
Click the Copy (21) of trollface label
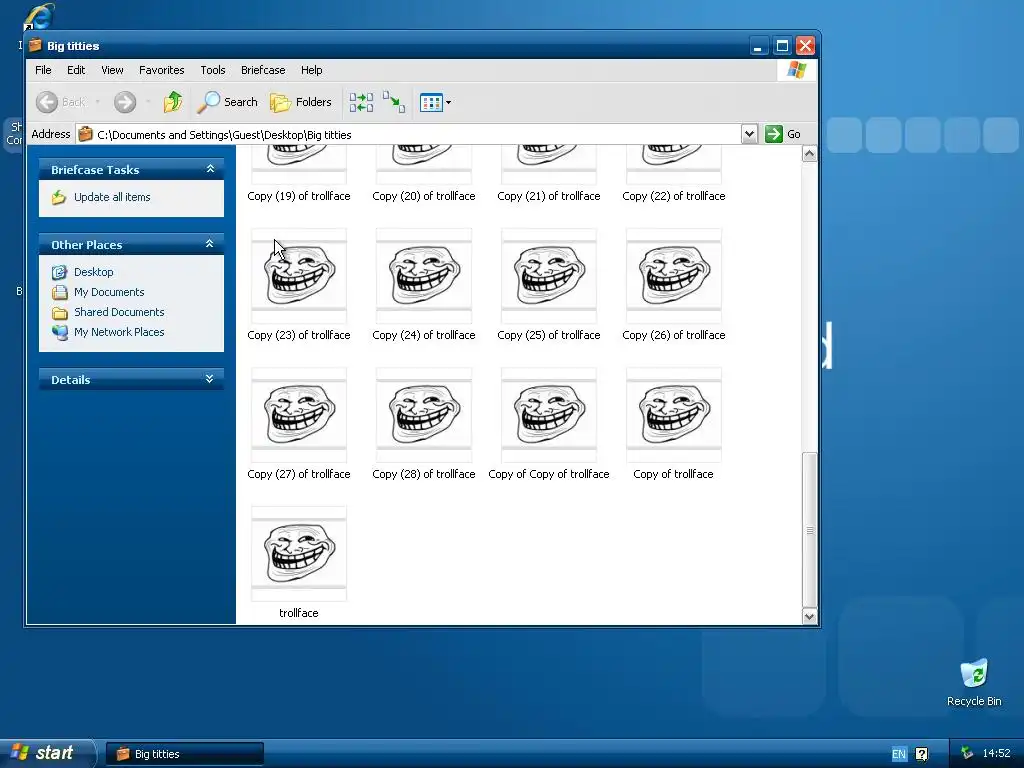(x=549, y=196)
